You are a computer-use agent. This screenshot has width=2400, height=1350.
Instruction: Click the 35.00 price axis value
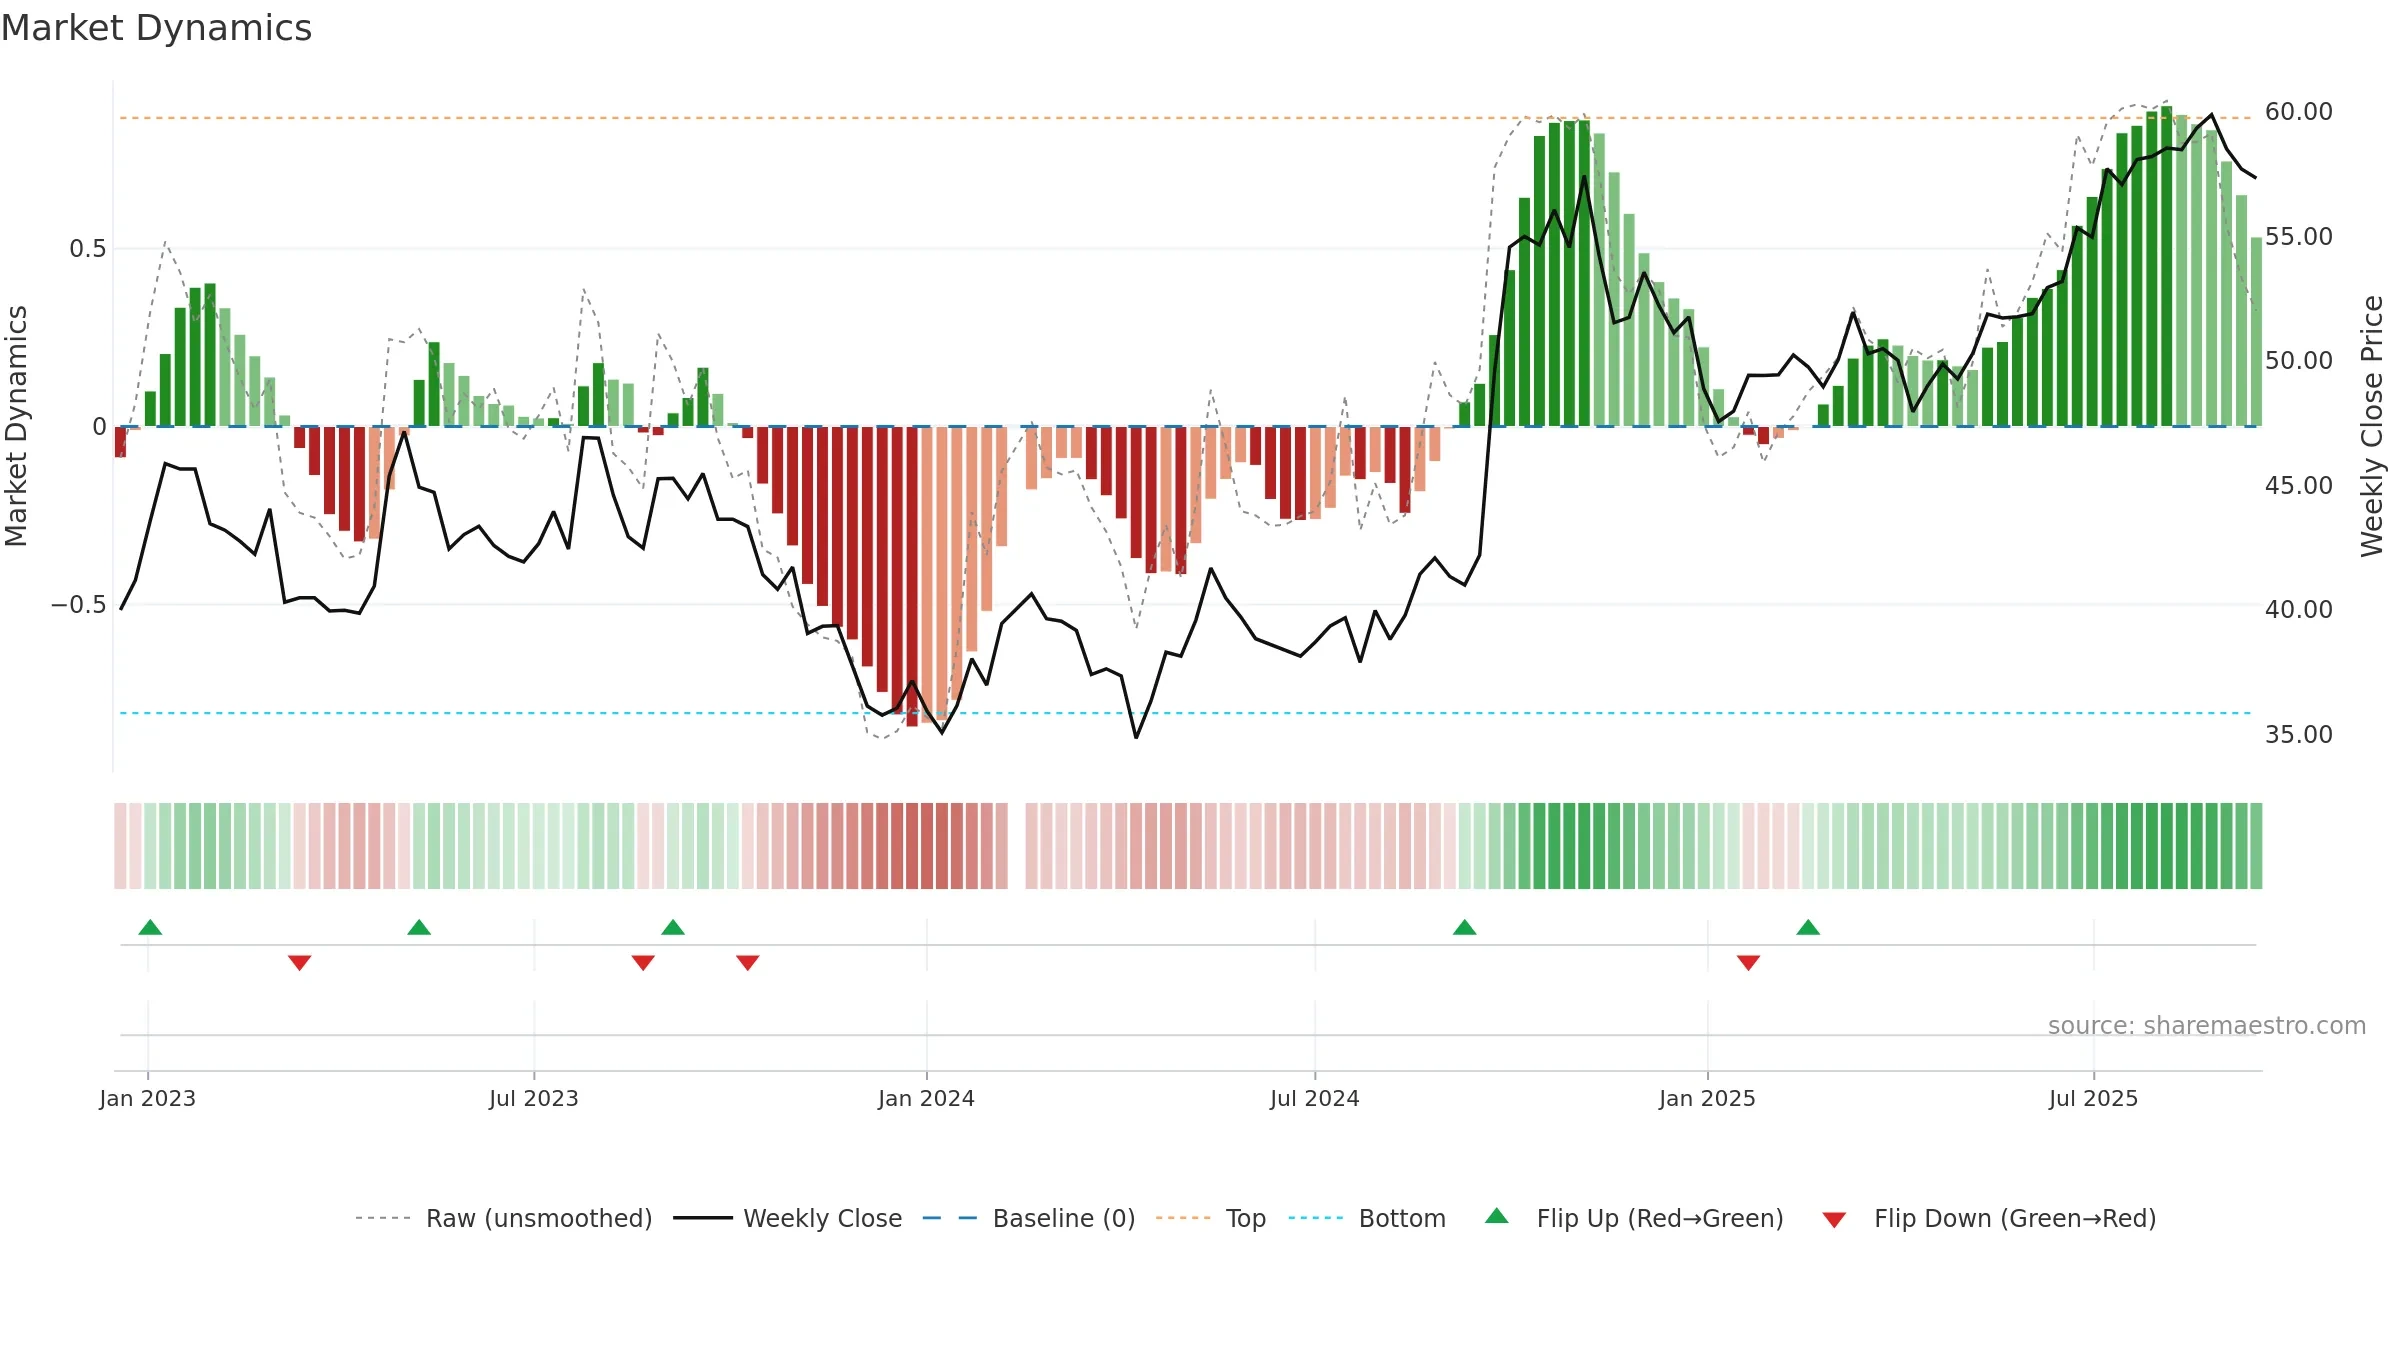tap(2299, 734)
